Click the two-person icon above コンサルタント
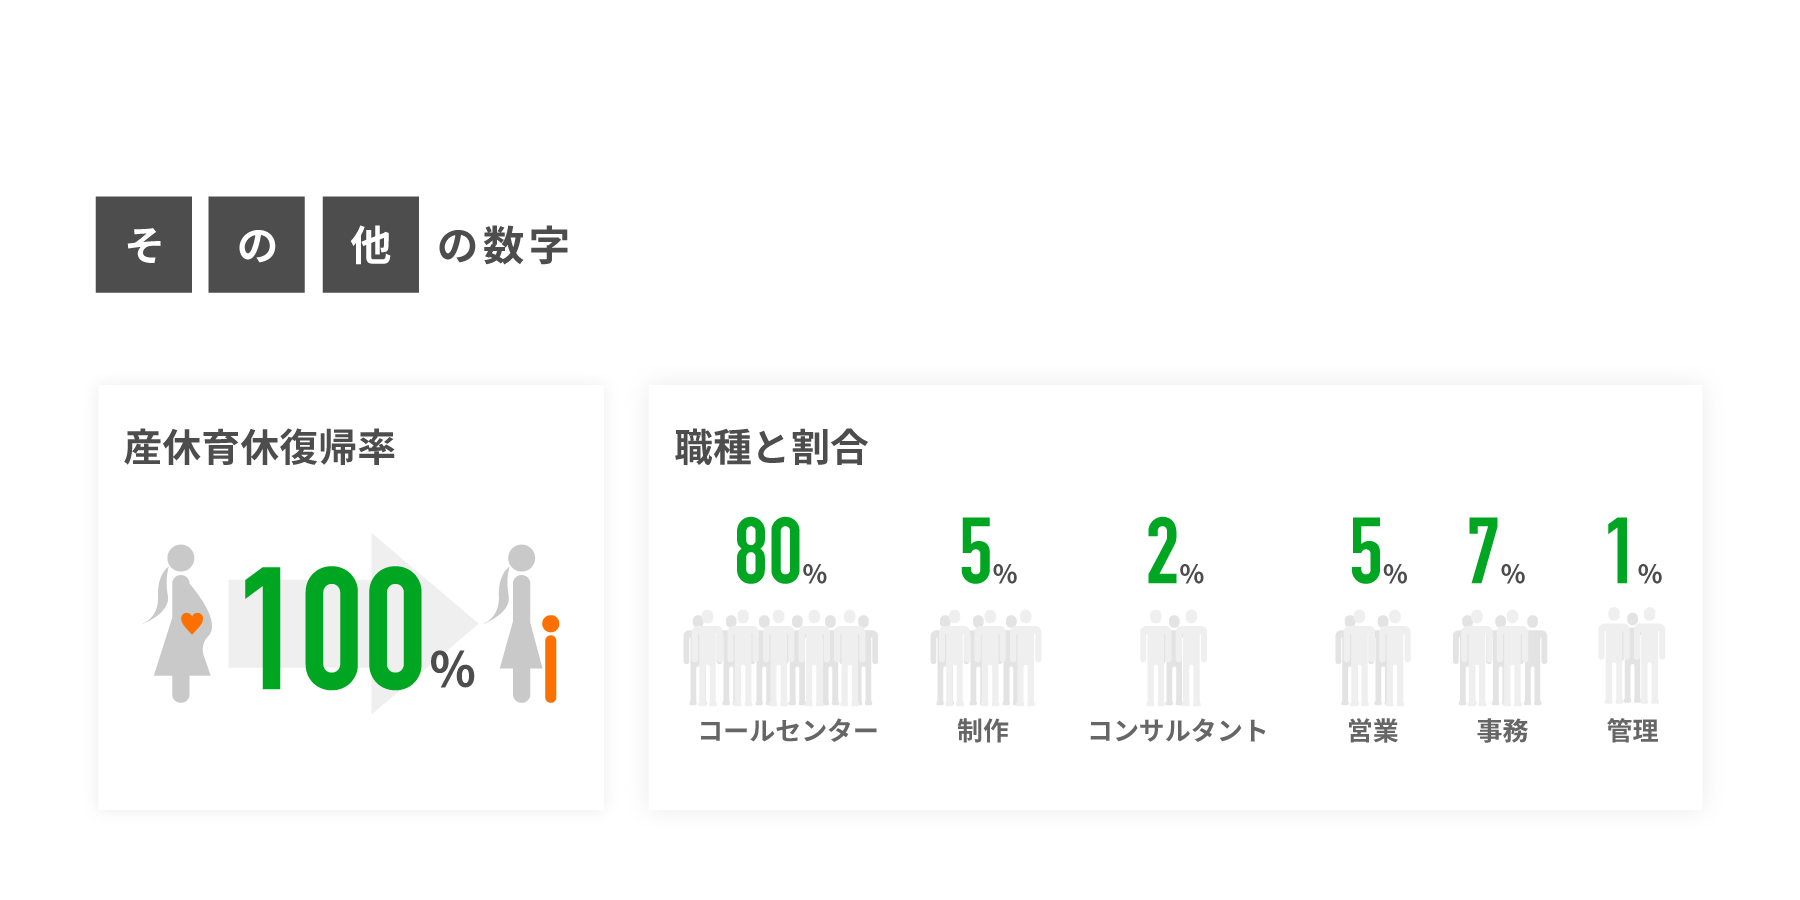Viewport: 1800px width, 900px height. click(x=1174, y=658)
